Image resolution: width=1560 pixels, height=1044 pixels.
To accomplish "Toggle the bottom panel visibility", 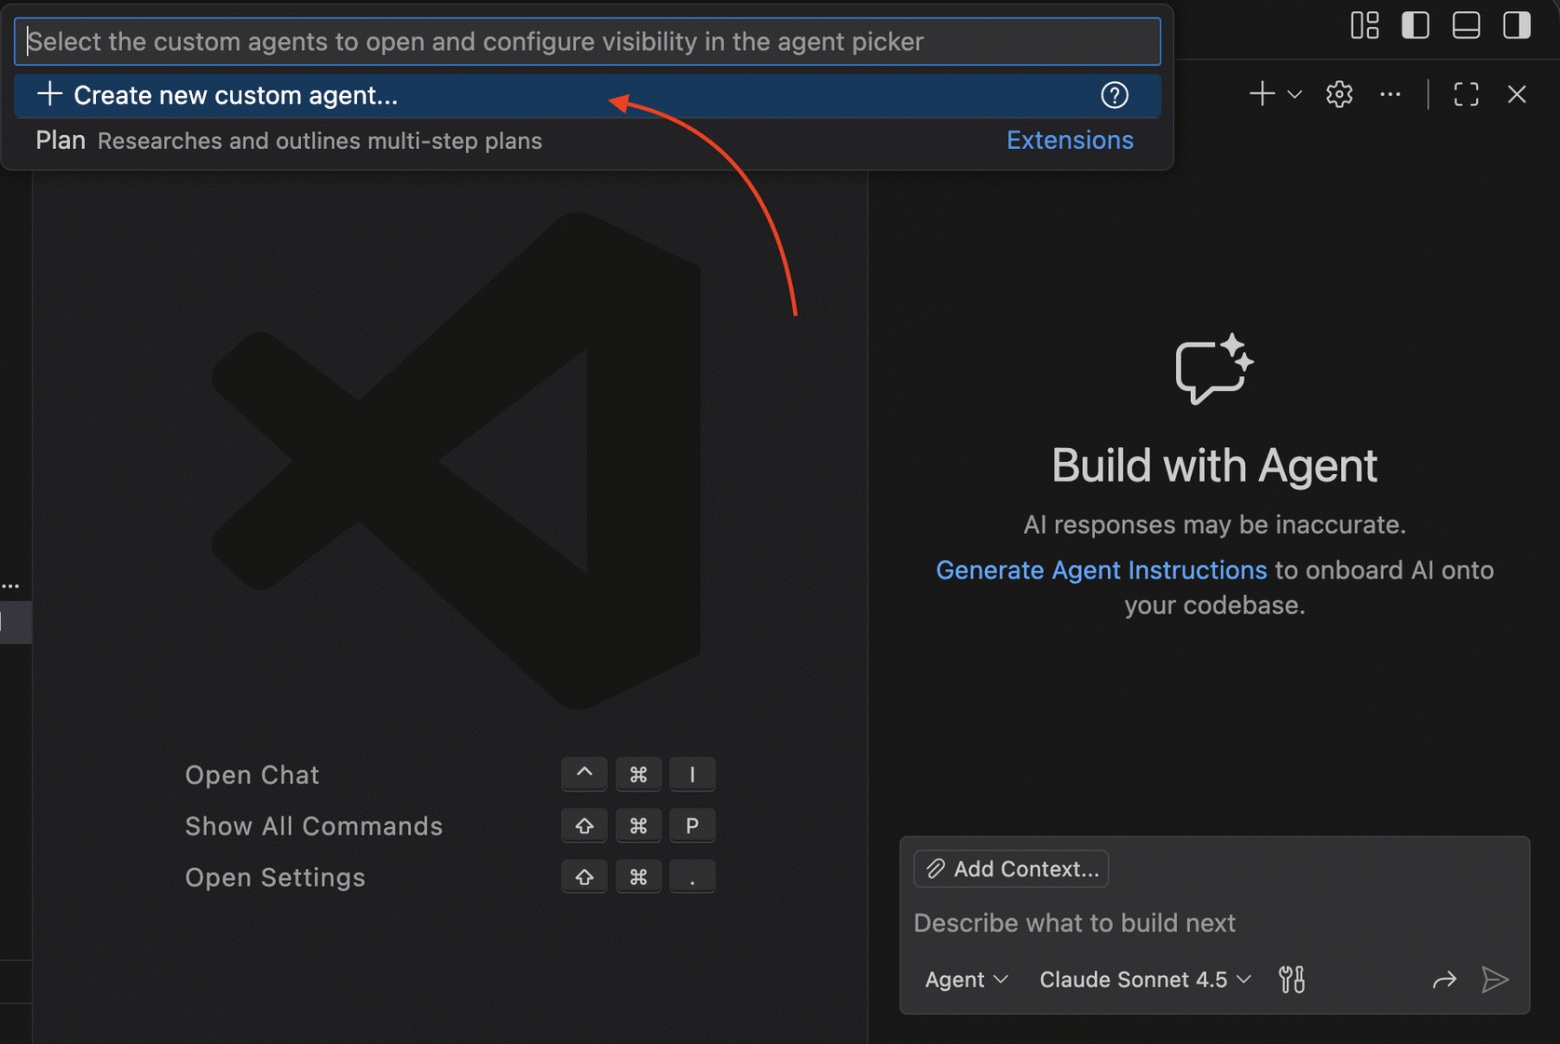I will (1465, 25).
